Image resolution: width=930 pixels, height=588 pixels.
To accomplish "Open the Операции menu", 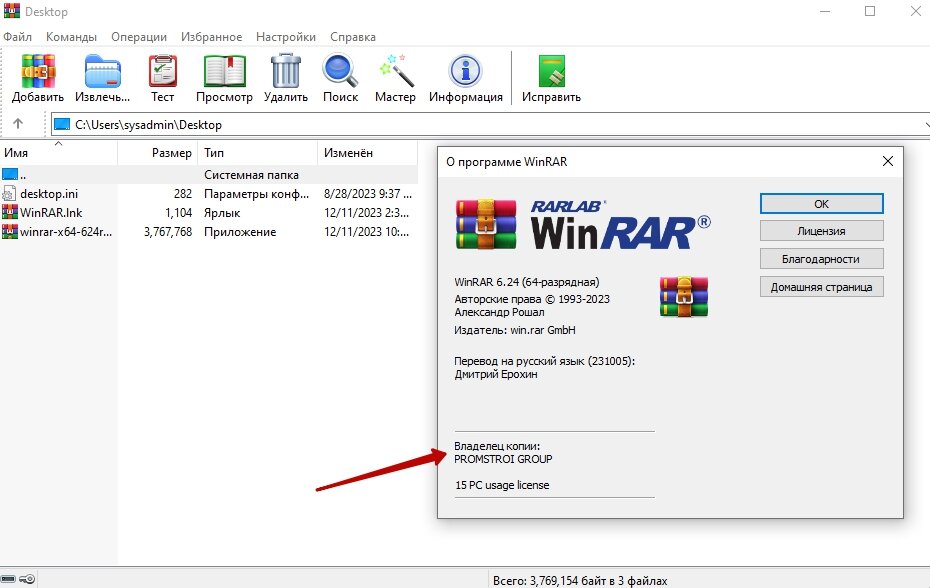I will tap(139, 37).
